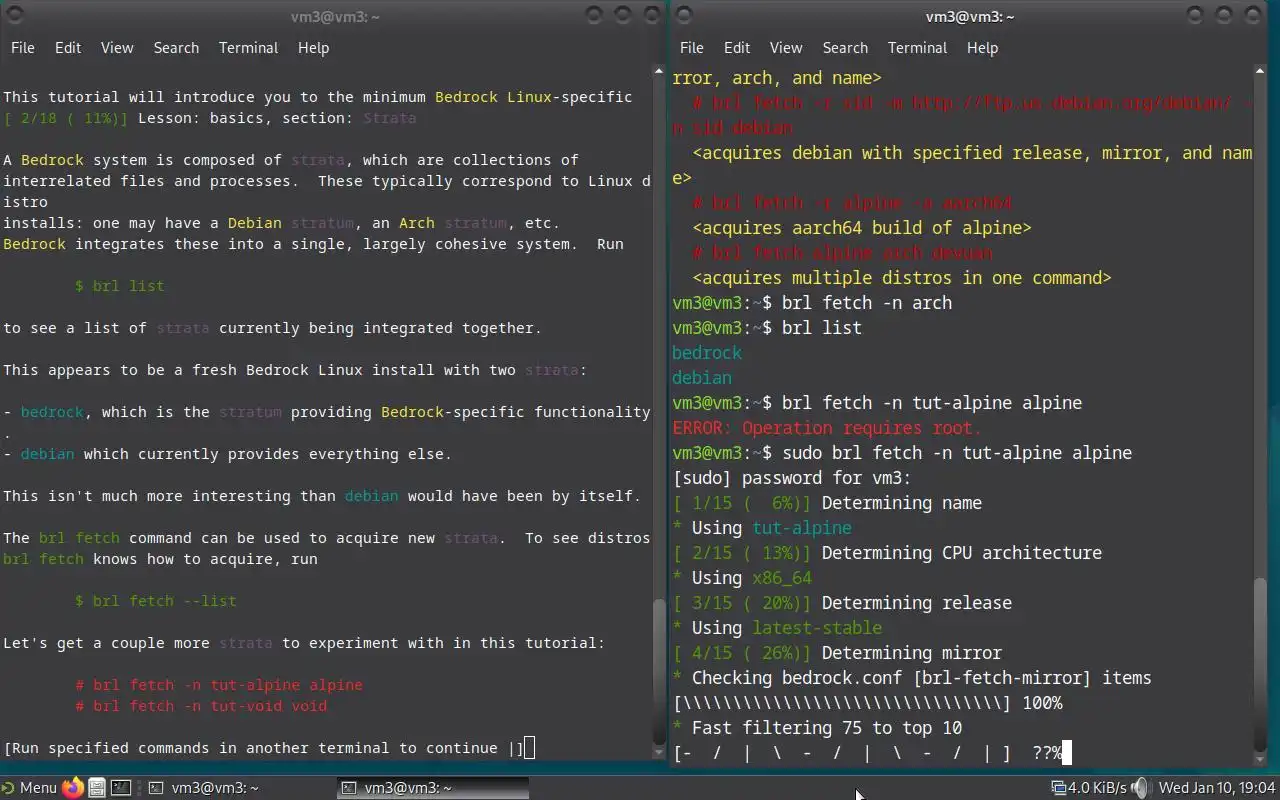Click the spinner progress line ending in ??%
1280x800 pixels.
(867, 753)
